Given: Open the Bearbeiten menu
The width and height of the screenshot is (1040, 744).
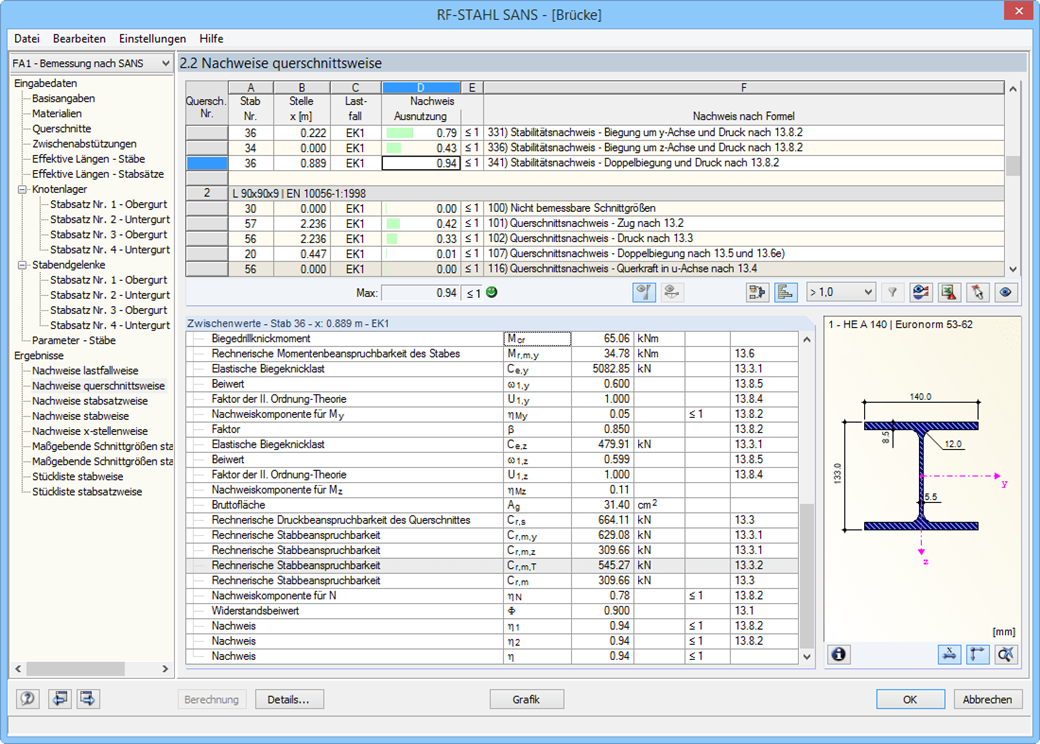Looking at the screenshot, I should (x=79, y=39).
